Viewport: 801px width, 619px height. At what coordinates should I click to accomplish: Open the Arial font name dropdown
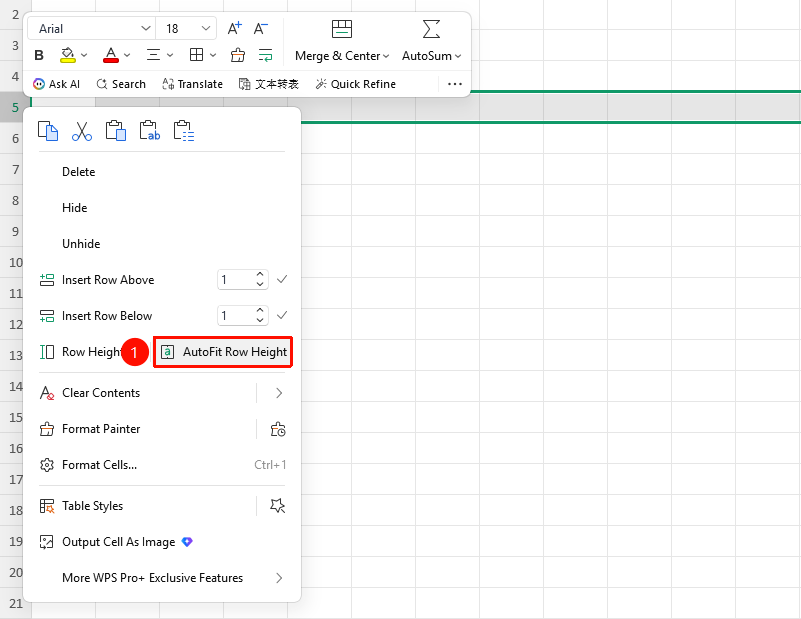pyautogui.click(x=146, y=29)
